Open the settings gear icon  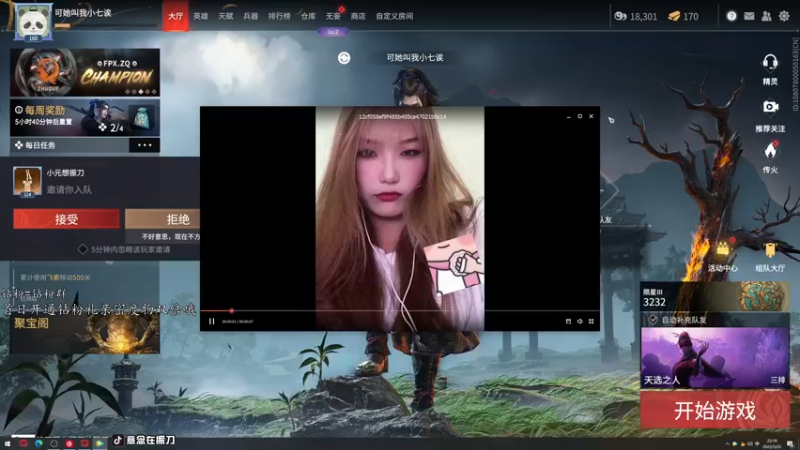(784, 16)
